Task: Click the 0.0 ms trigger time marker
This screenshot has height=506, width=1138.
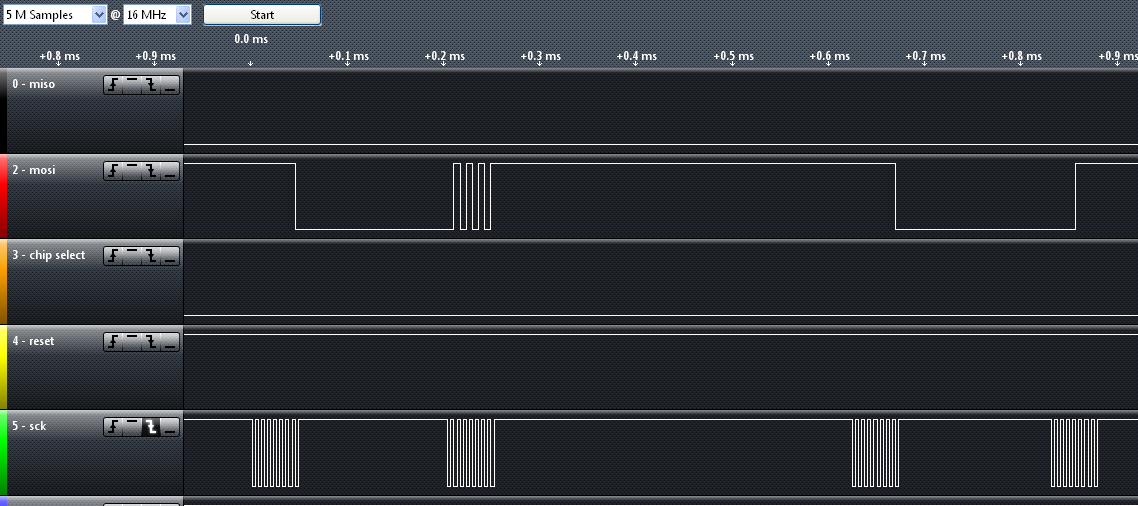Action: 251,39
